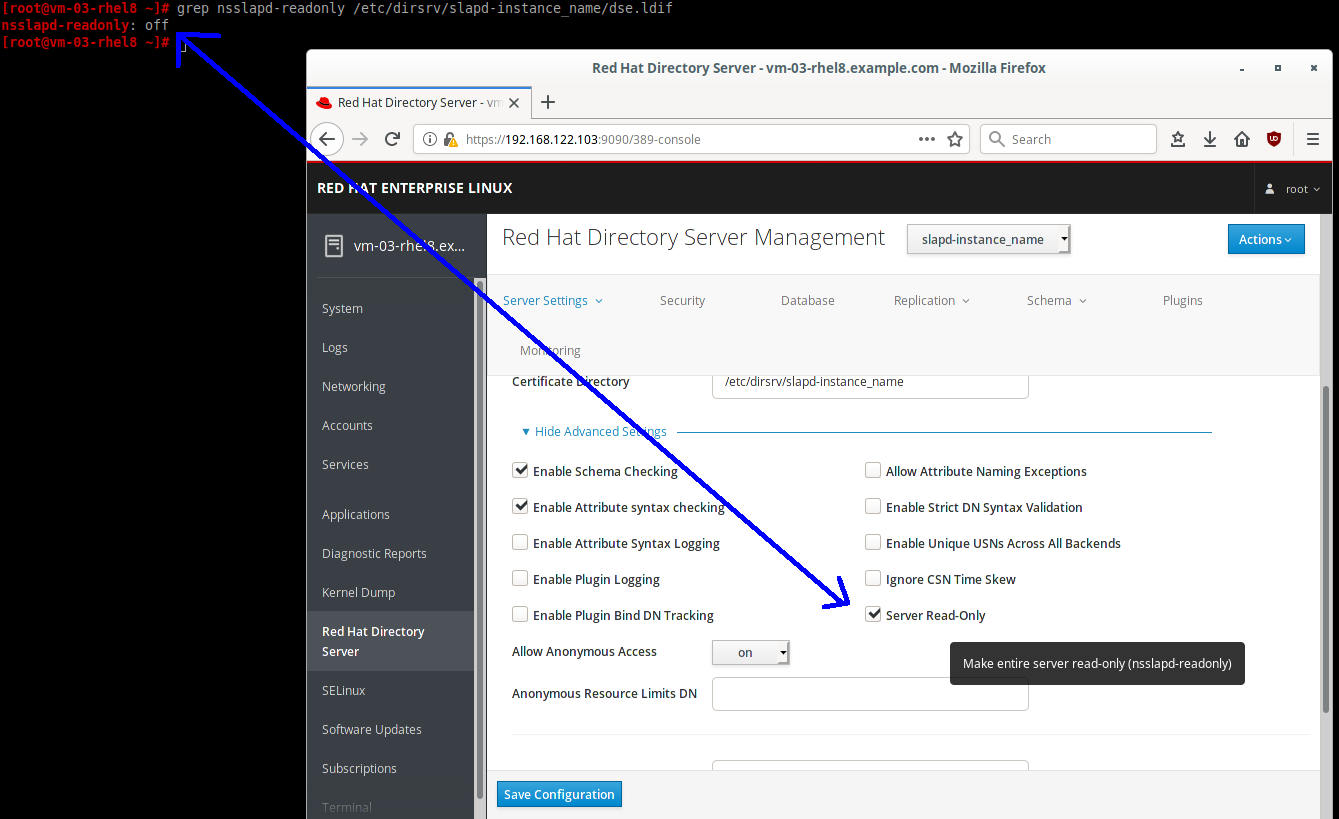Click the Firefox forward arrow
Viewport: 1339px width, 819px height.
pos(360,139)
